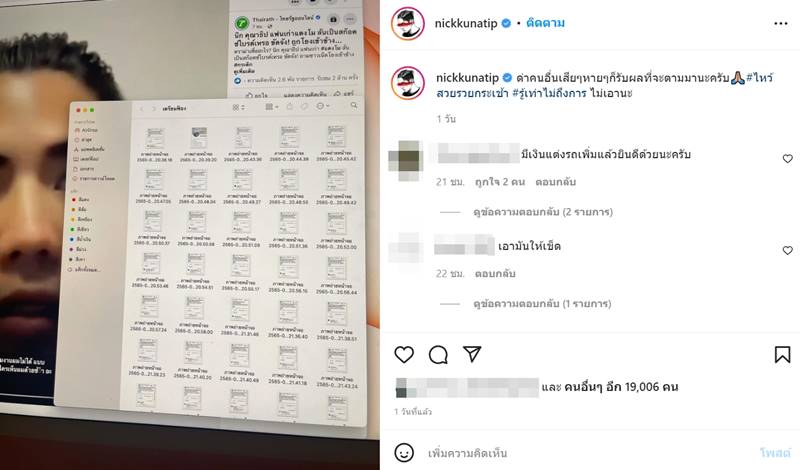Open comments via the speech bubble icon

point(438,354)
